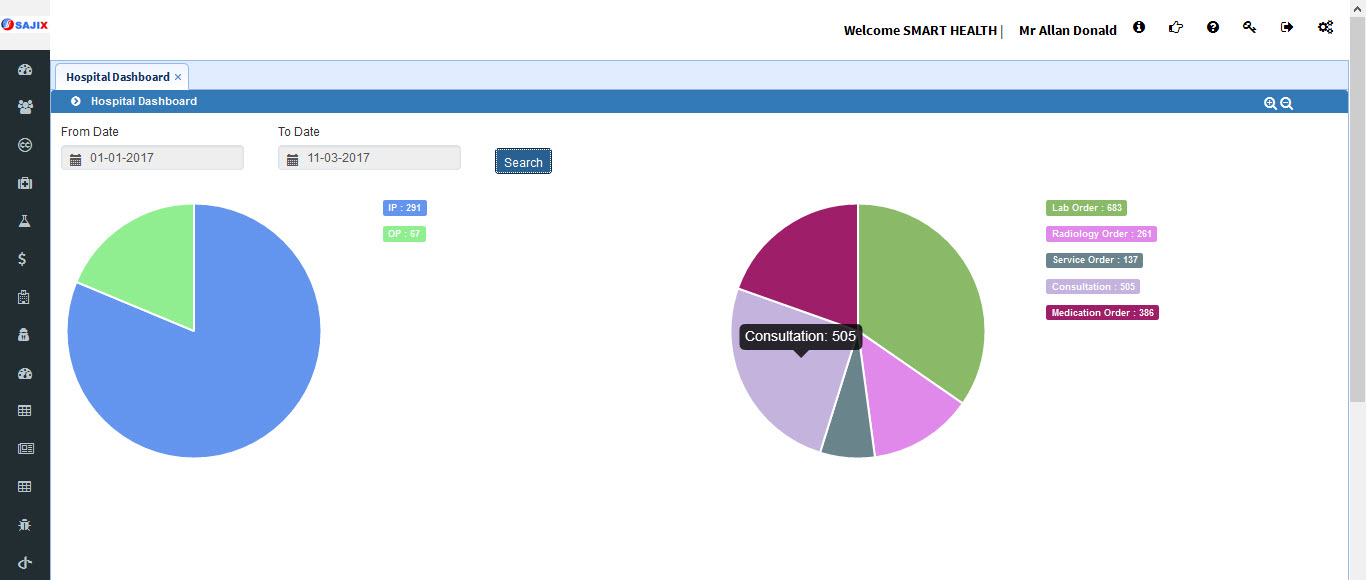Select the Hospital Dashboard tab
The width and height of the screenshot is (1366, 580).
[x=117, y=77]
